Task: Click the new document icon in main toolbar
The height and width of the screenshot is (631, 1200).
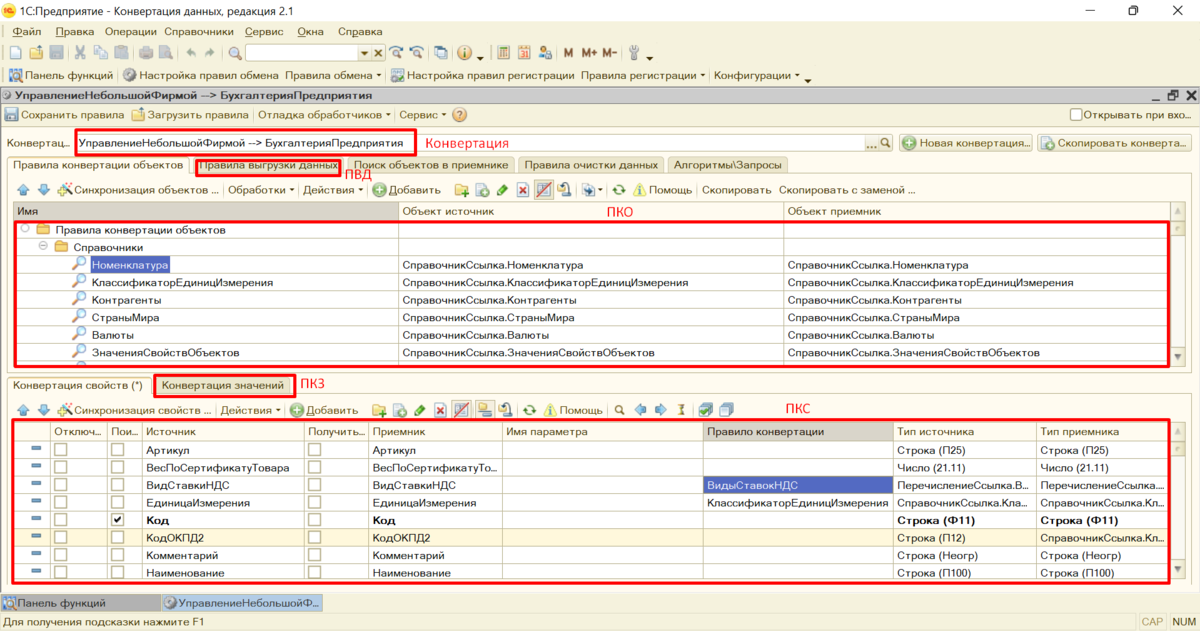Action: tap(15, 52)
